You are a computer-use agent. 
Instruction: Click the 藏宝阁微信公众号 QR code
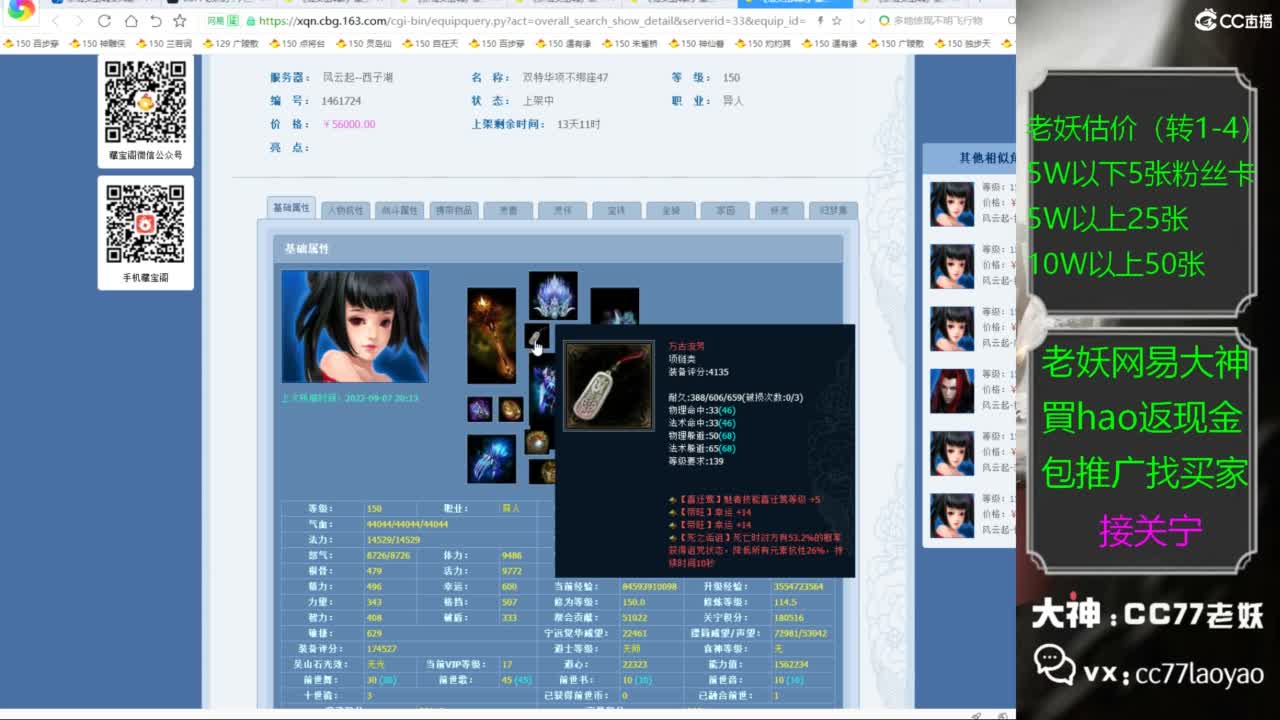[x=146, y=101]
